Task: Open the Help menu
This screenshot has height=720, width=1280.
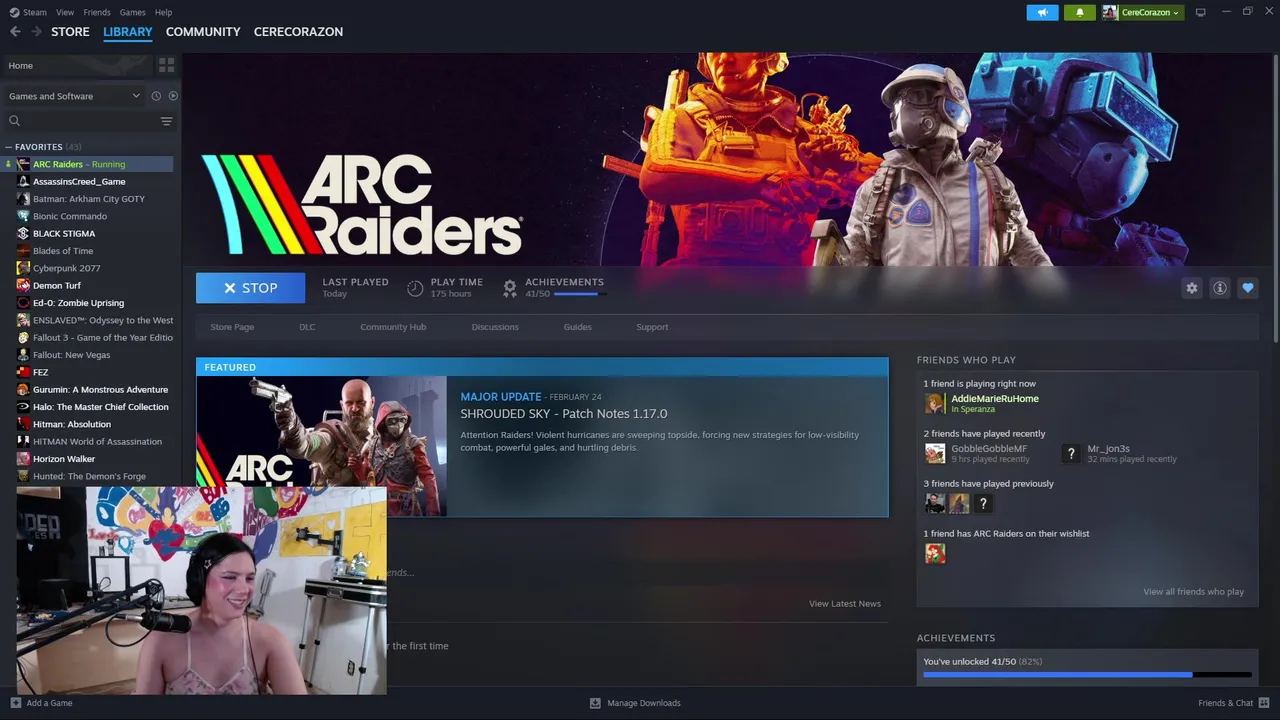Action: 163,12
